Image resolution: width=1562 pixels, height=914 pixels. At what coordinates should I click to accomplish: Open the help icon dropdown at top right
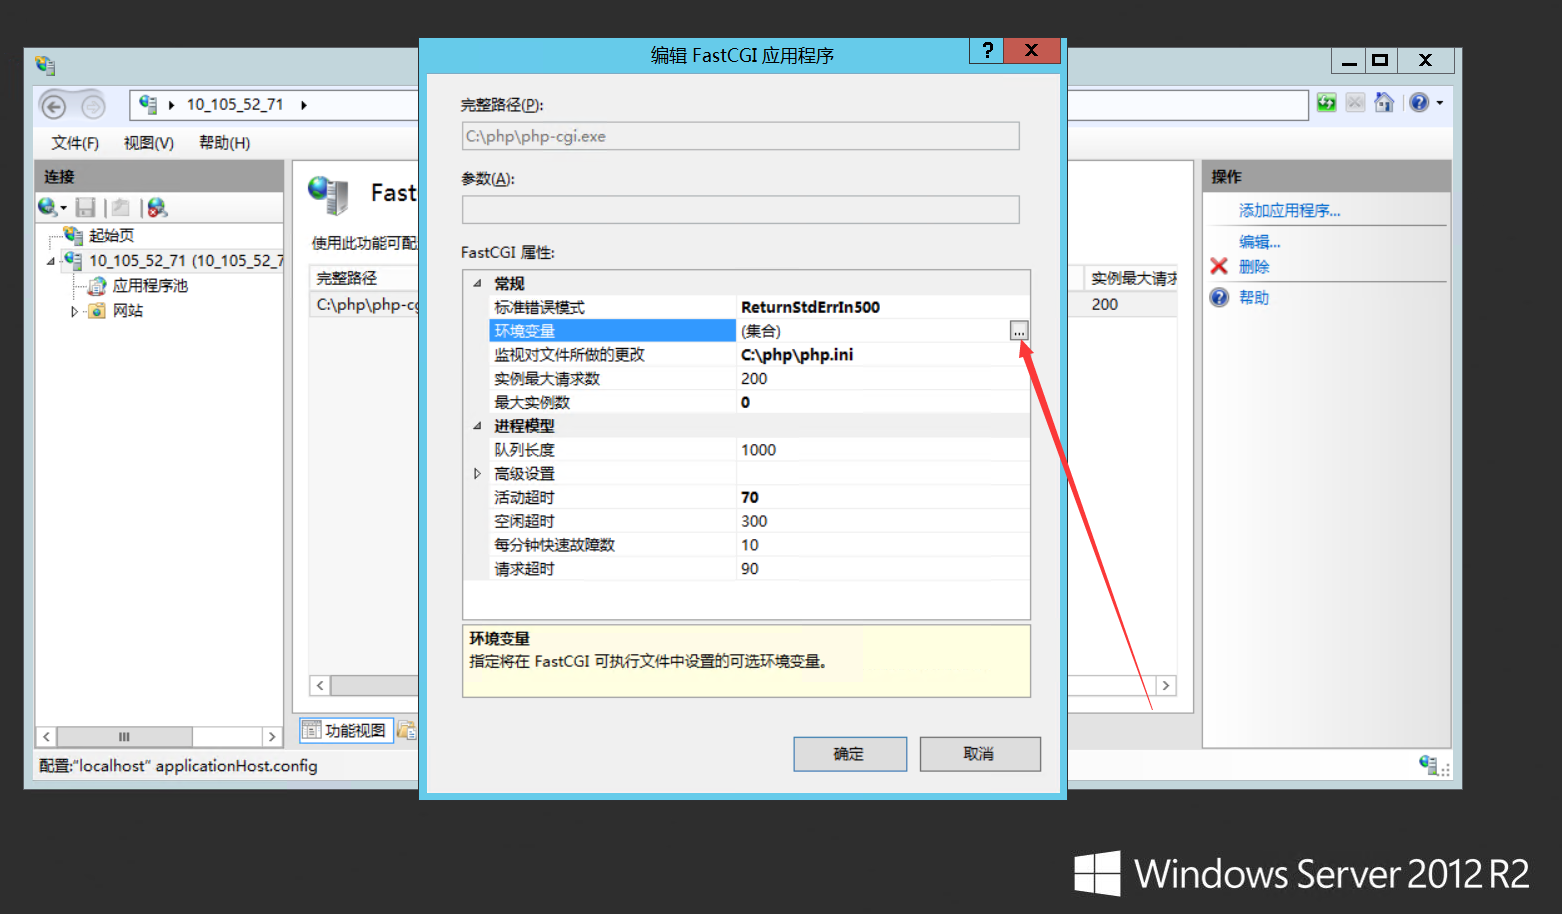click(1440, 103)
